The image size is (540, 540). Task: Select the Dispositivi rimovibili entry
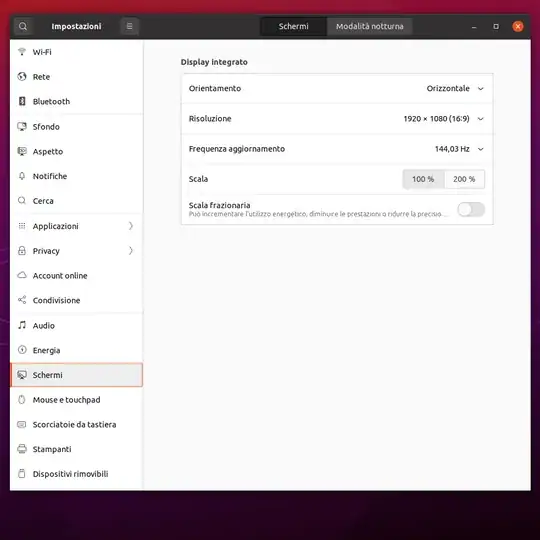coord(76,474)
